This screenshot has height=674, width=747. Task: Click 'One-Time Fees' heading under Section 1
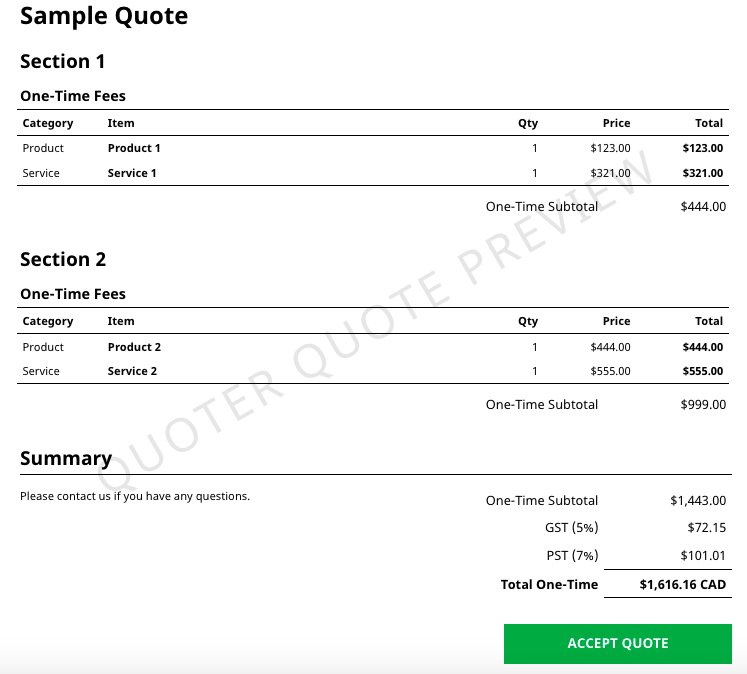pyautogui.click(x=73, y=96)
